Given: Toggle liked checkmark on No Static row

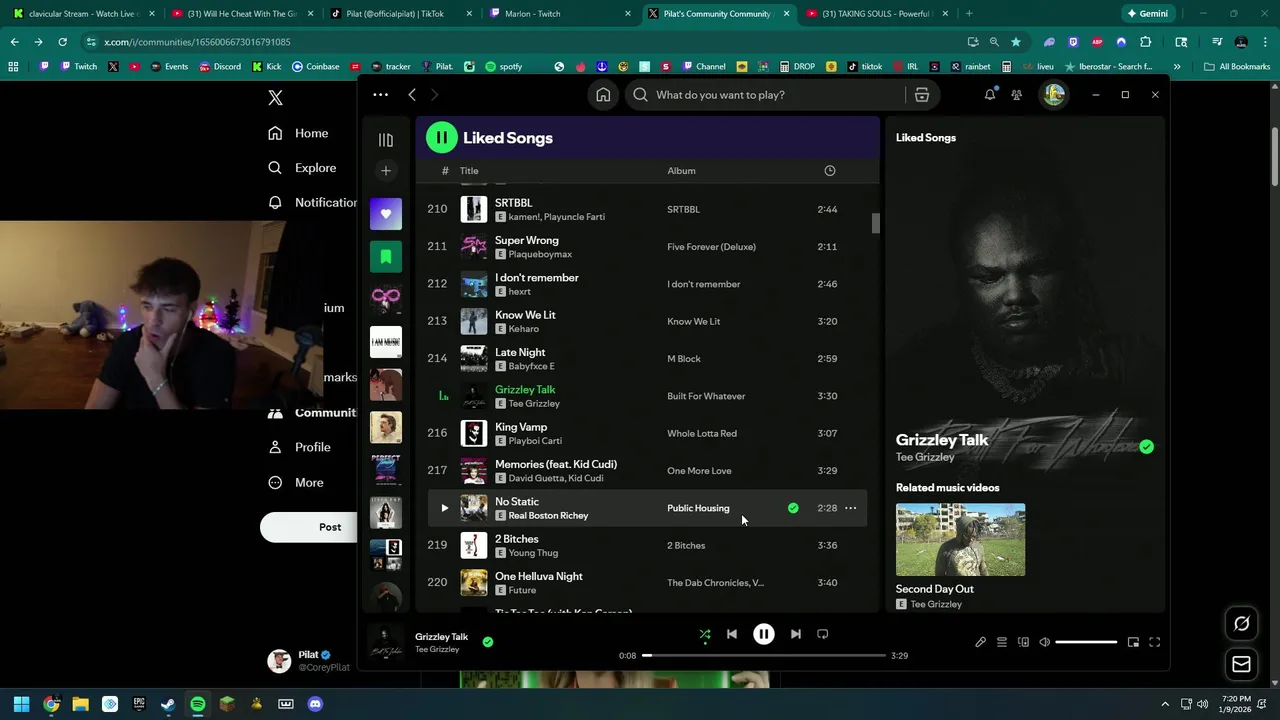Looking at the screenshot, I should 793,508.
